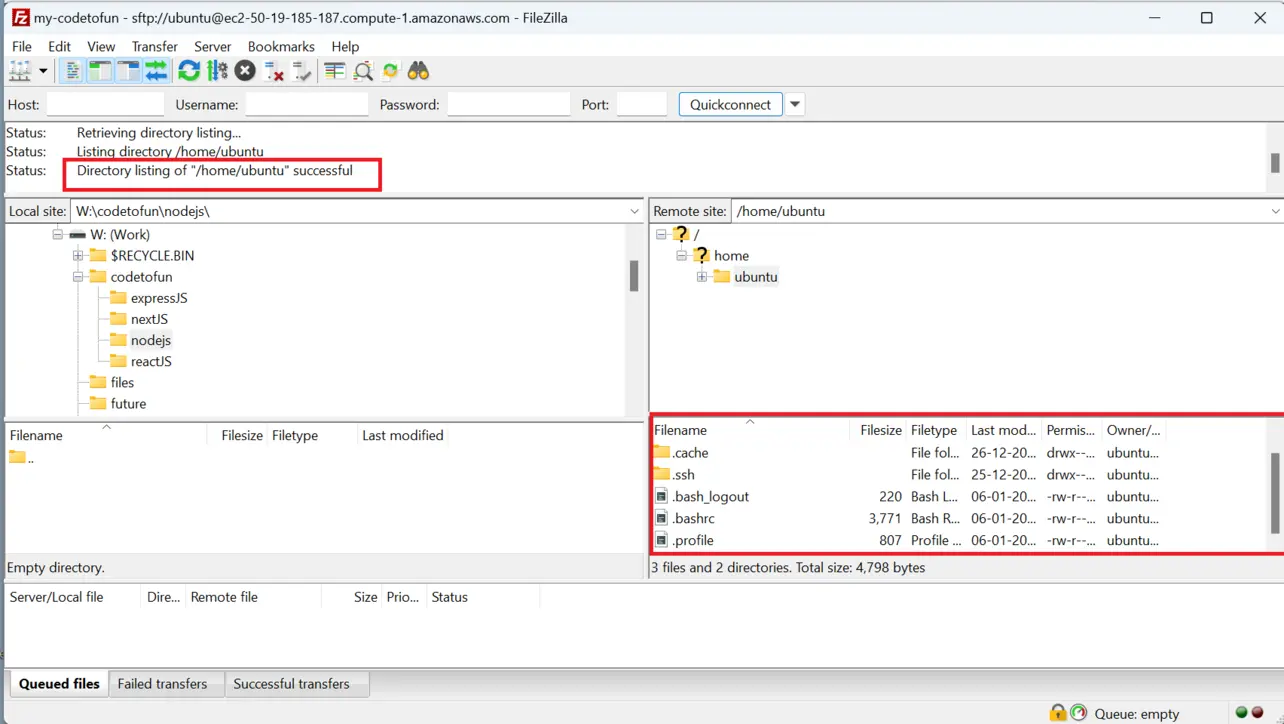Sort local files by Filename column
Viewport: 1284px width, 724px height.
click(x=105, y=435)
